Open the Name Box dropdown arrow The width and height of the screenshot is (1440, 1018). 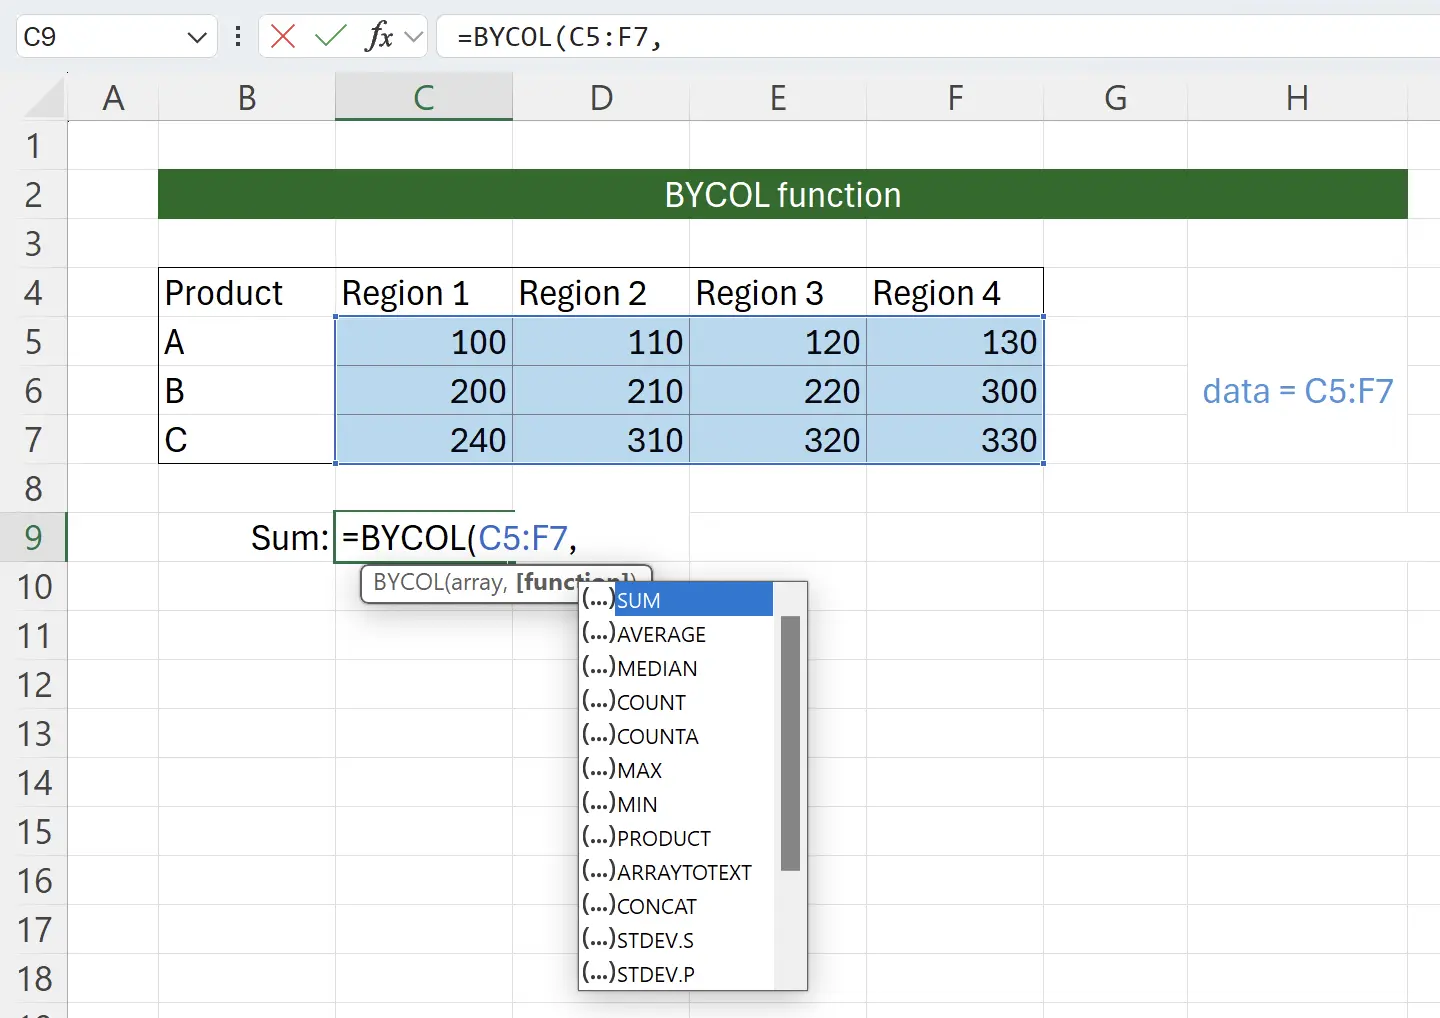pos(198,36)
